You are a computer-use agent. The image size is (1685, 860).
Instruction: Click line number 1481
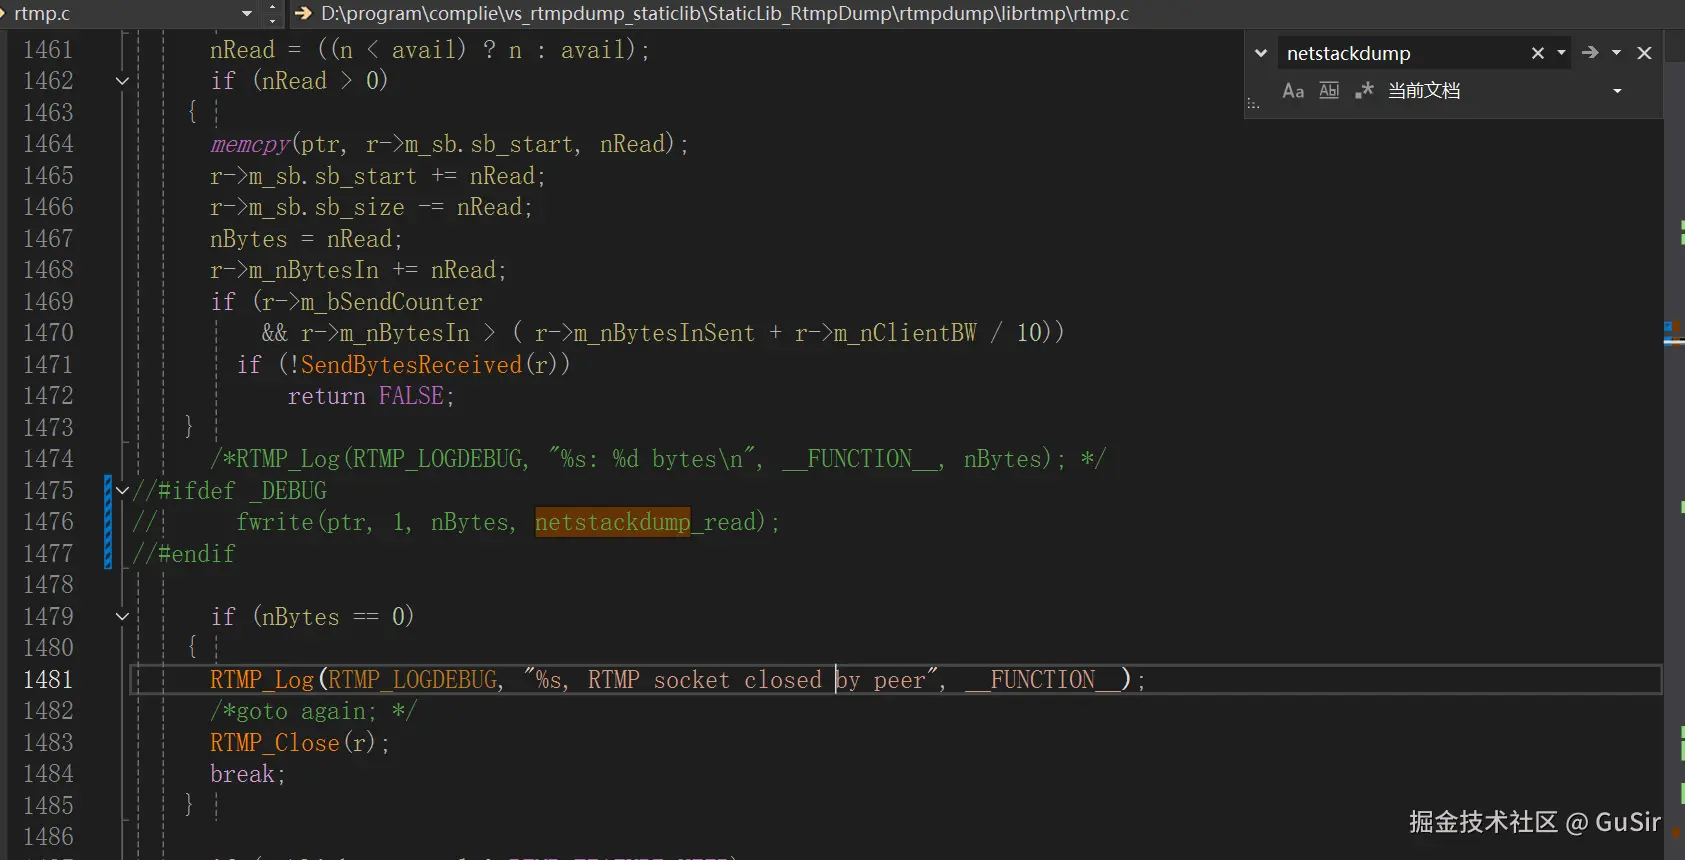click(x=48, y=680)
